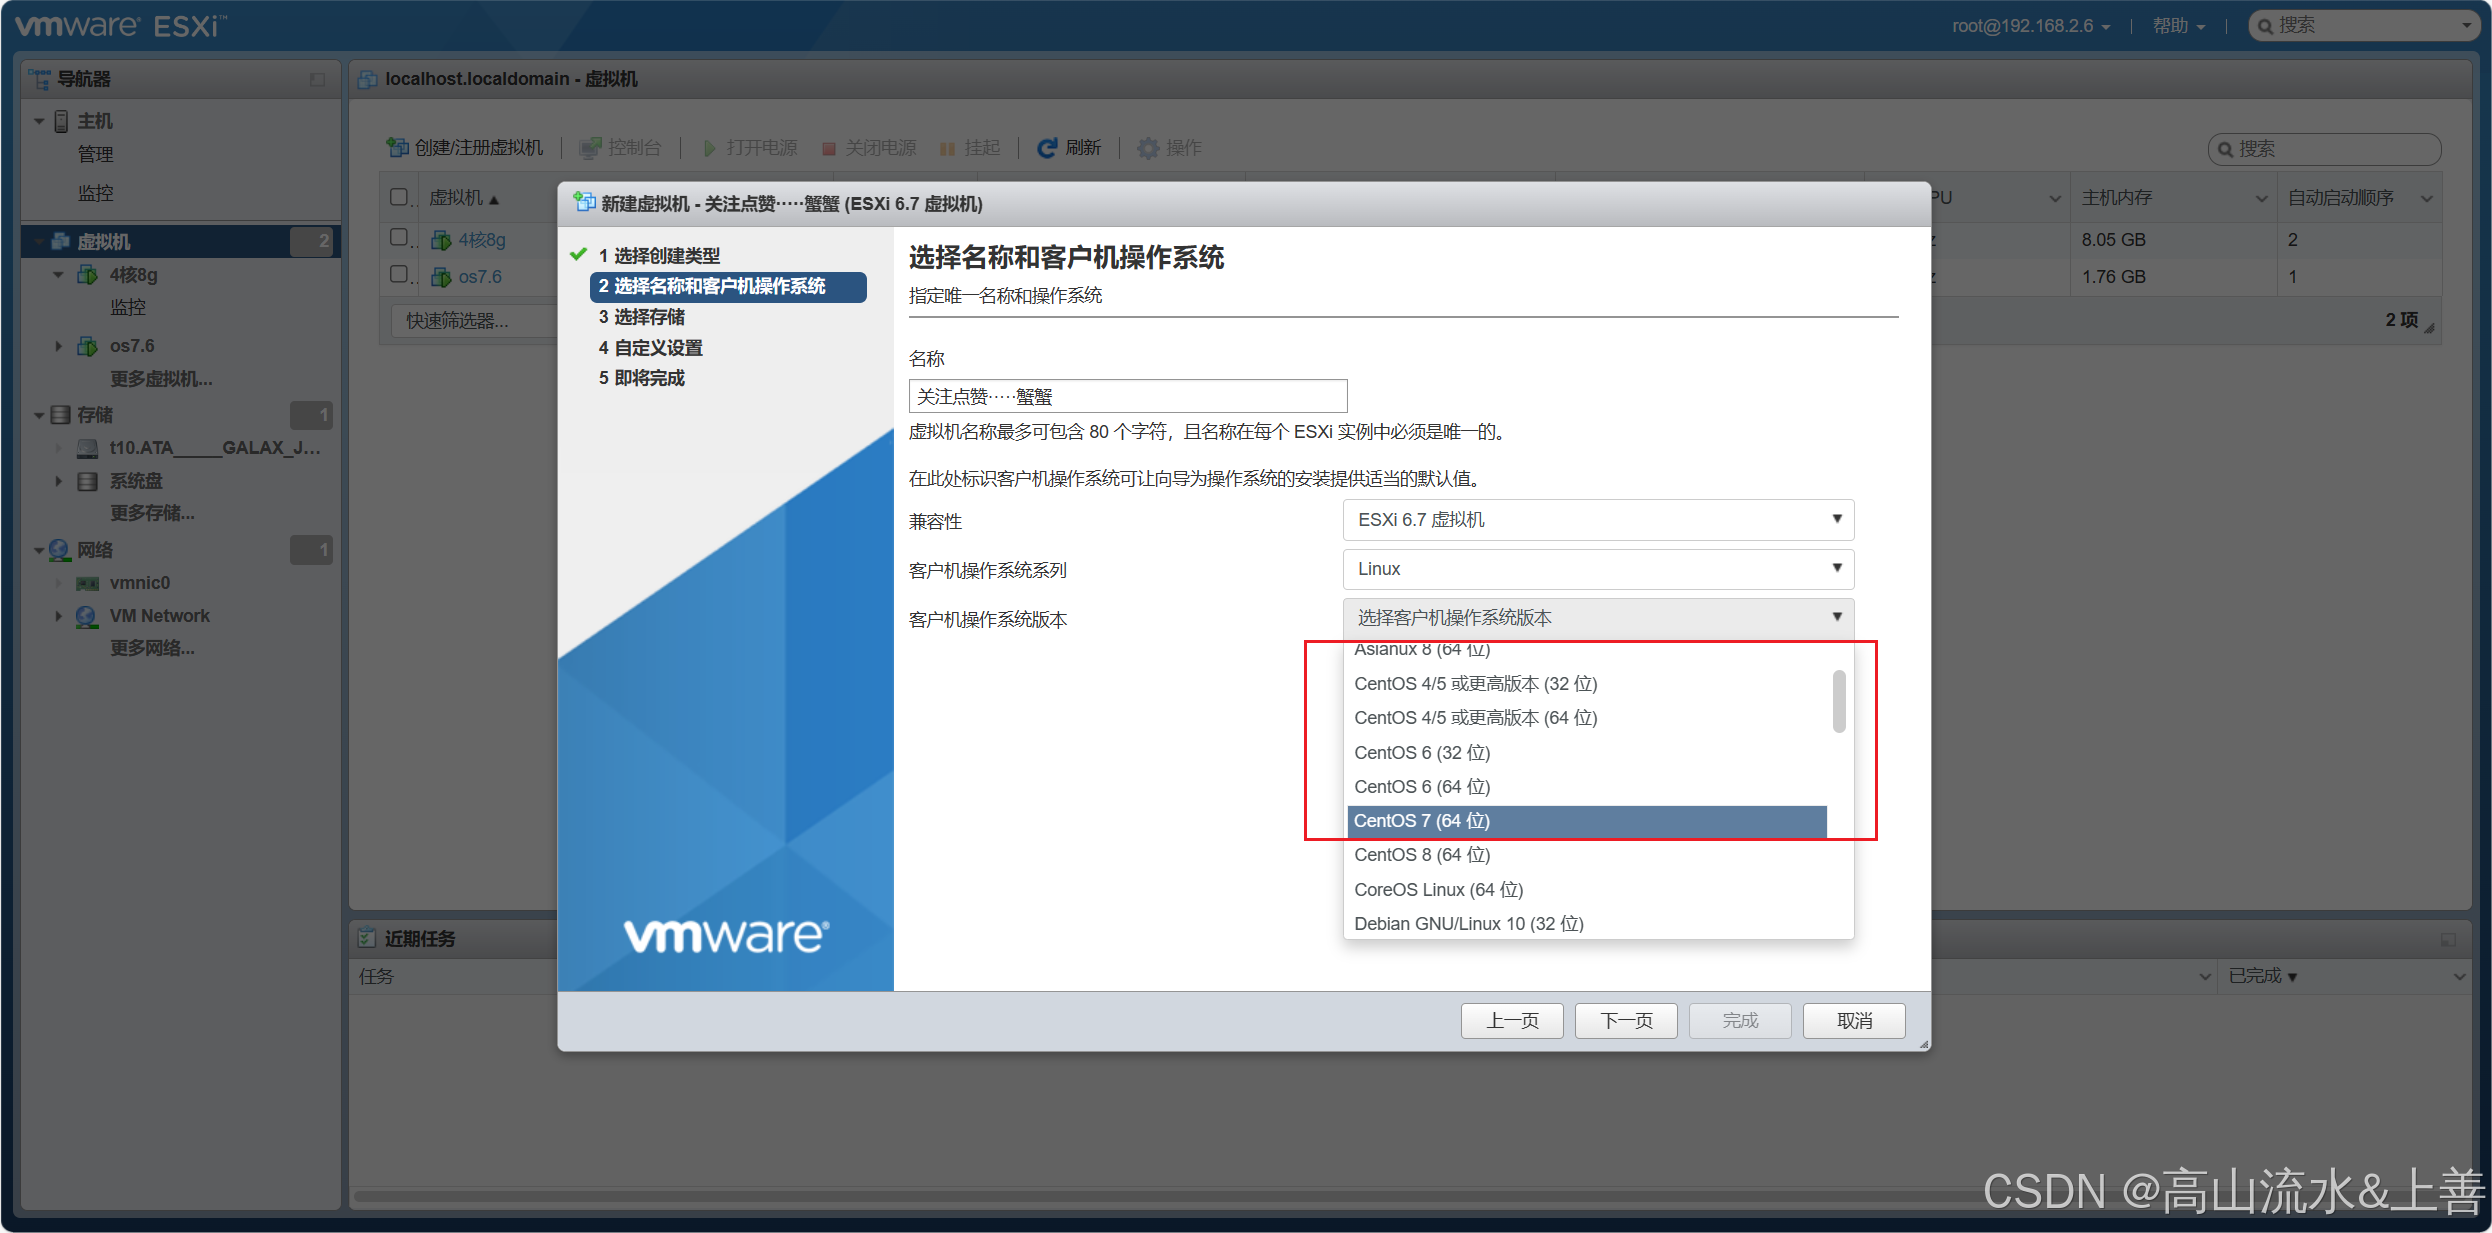Click the 取消 cancel button
2492x1233 pixels.
coord(1853,1021)
